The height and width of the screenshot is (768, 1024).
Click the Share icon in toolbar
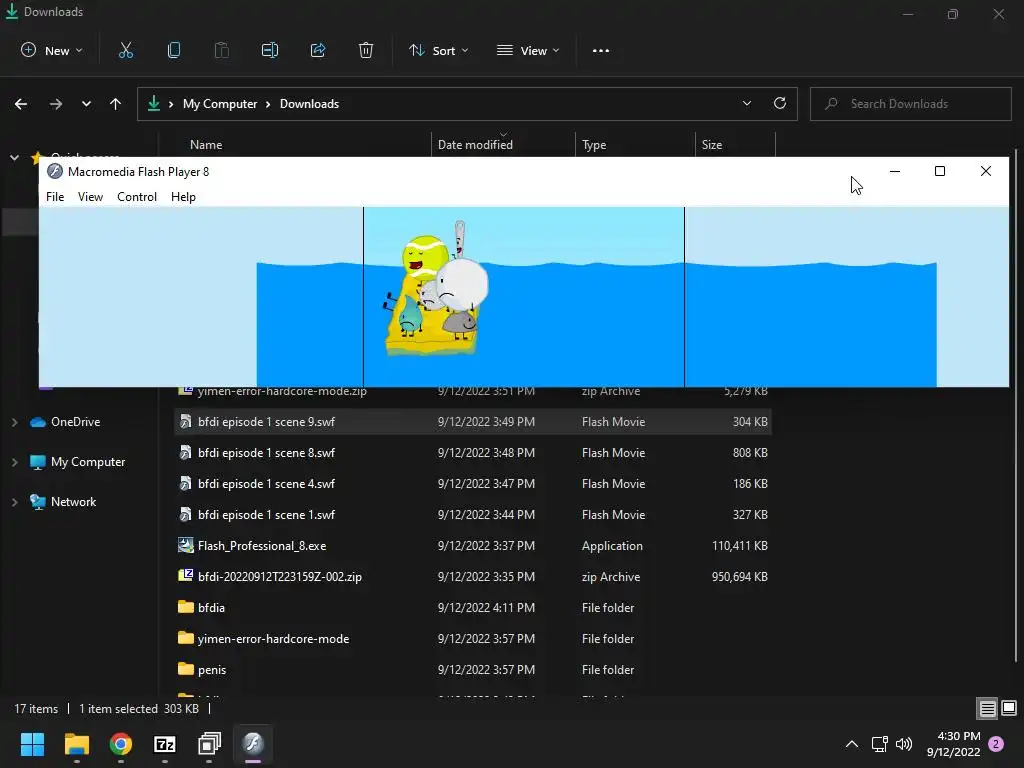[x=318, y=50]
